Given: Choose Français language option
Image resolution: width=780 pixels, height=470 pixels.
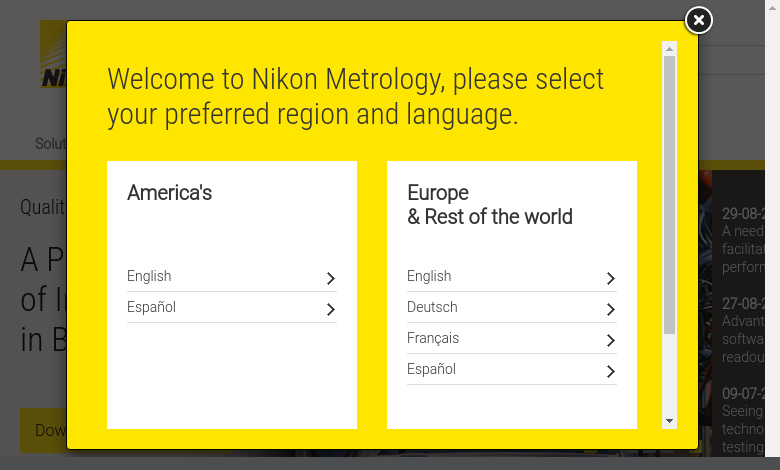Looking at the screenshot, I should pos(512,338).
